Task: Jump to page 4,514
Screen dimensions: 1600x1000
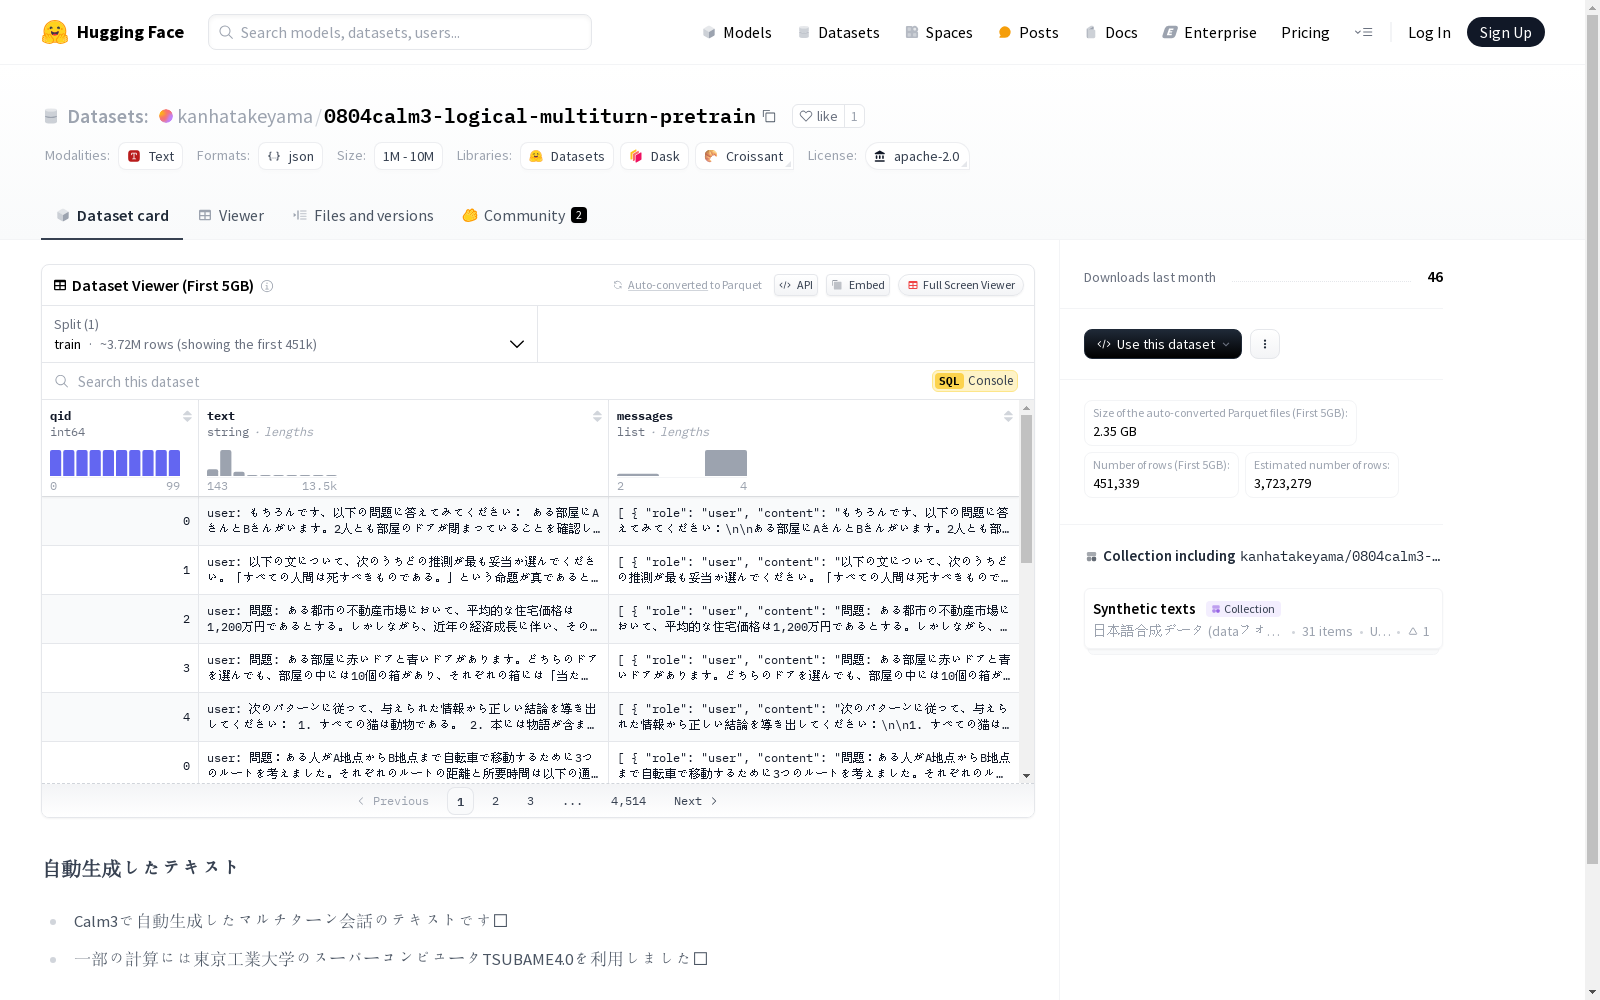Action: pyautogui.click(x=628, y=801)
